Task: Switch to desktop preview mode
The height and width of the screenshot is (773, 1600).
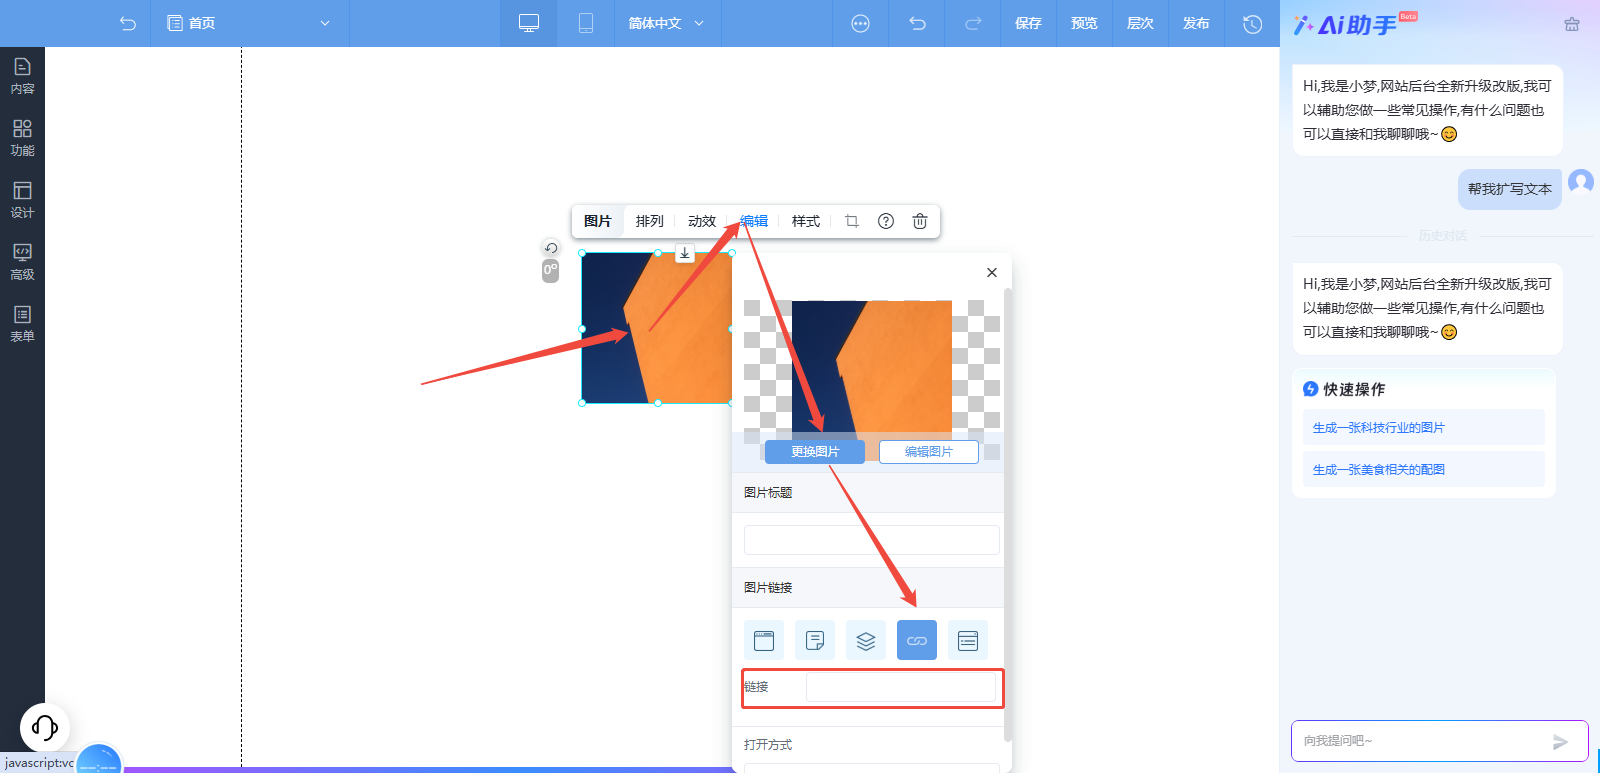Action: (x=529, y=23)
